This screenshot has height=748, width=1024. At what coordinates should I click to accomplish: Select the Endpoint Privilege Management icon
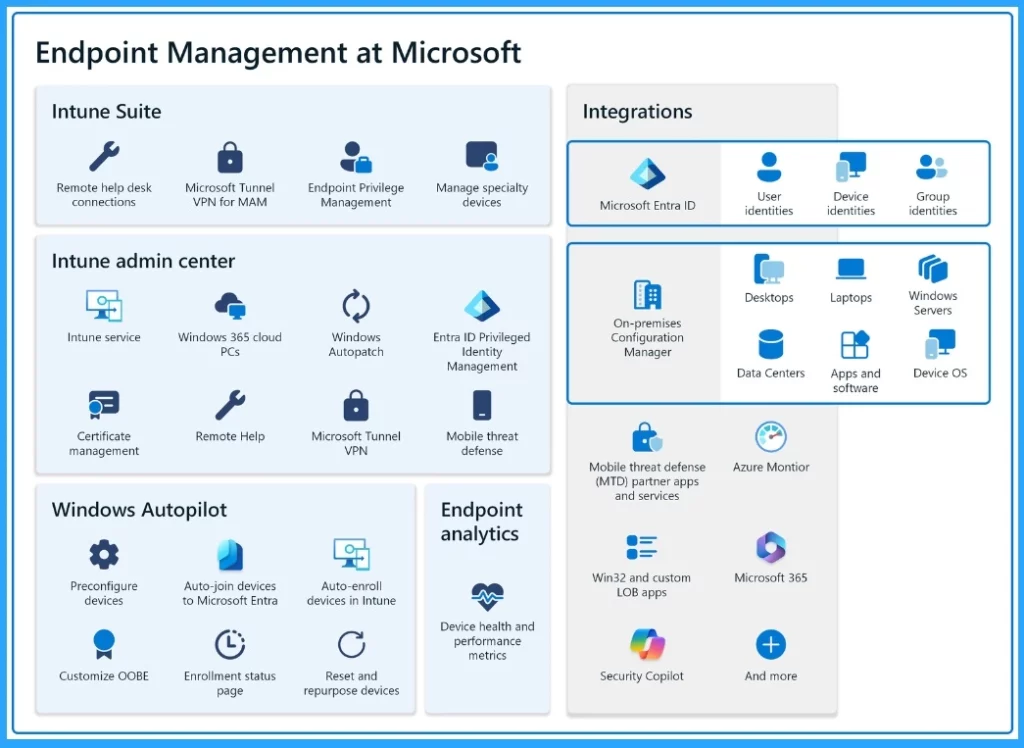point(356,157)
